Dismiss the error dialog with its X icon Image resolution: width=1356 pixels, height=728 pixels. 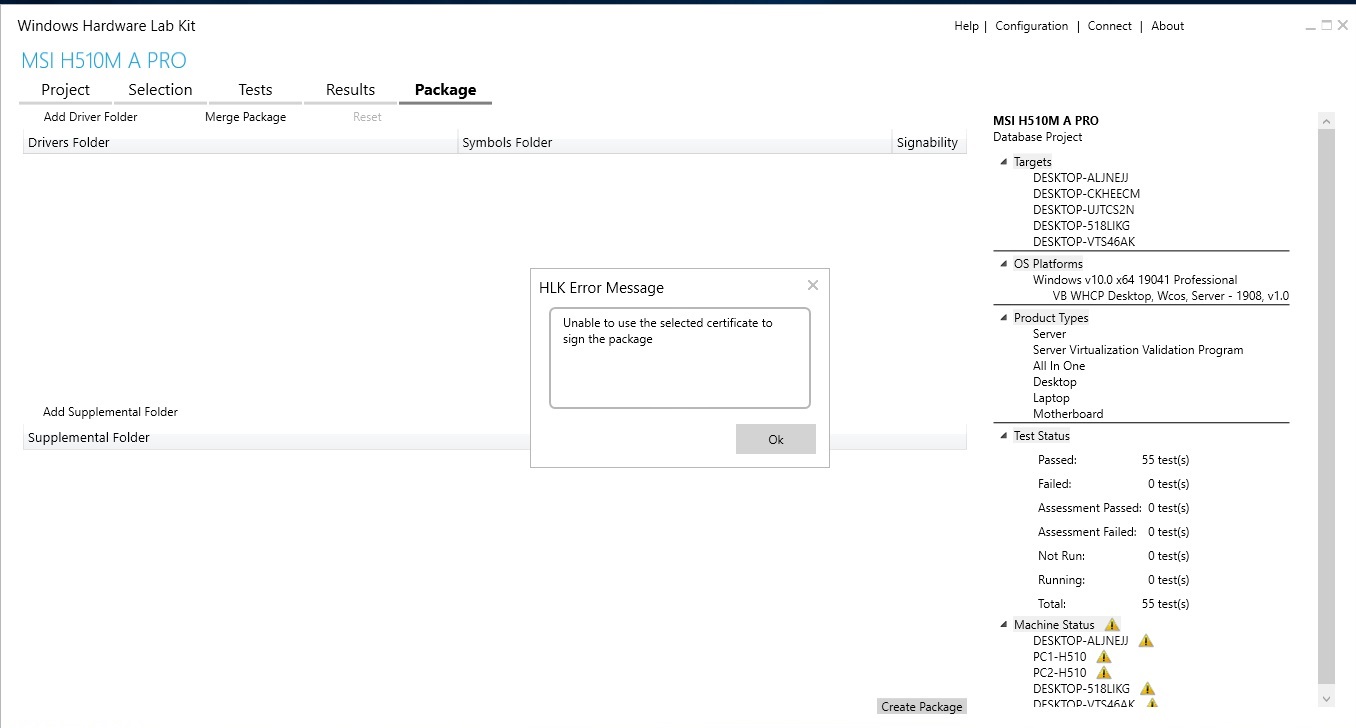pyautogui.click(x=812, y=285)
